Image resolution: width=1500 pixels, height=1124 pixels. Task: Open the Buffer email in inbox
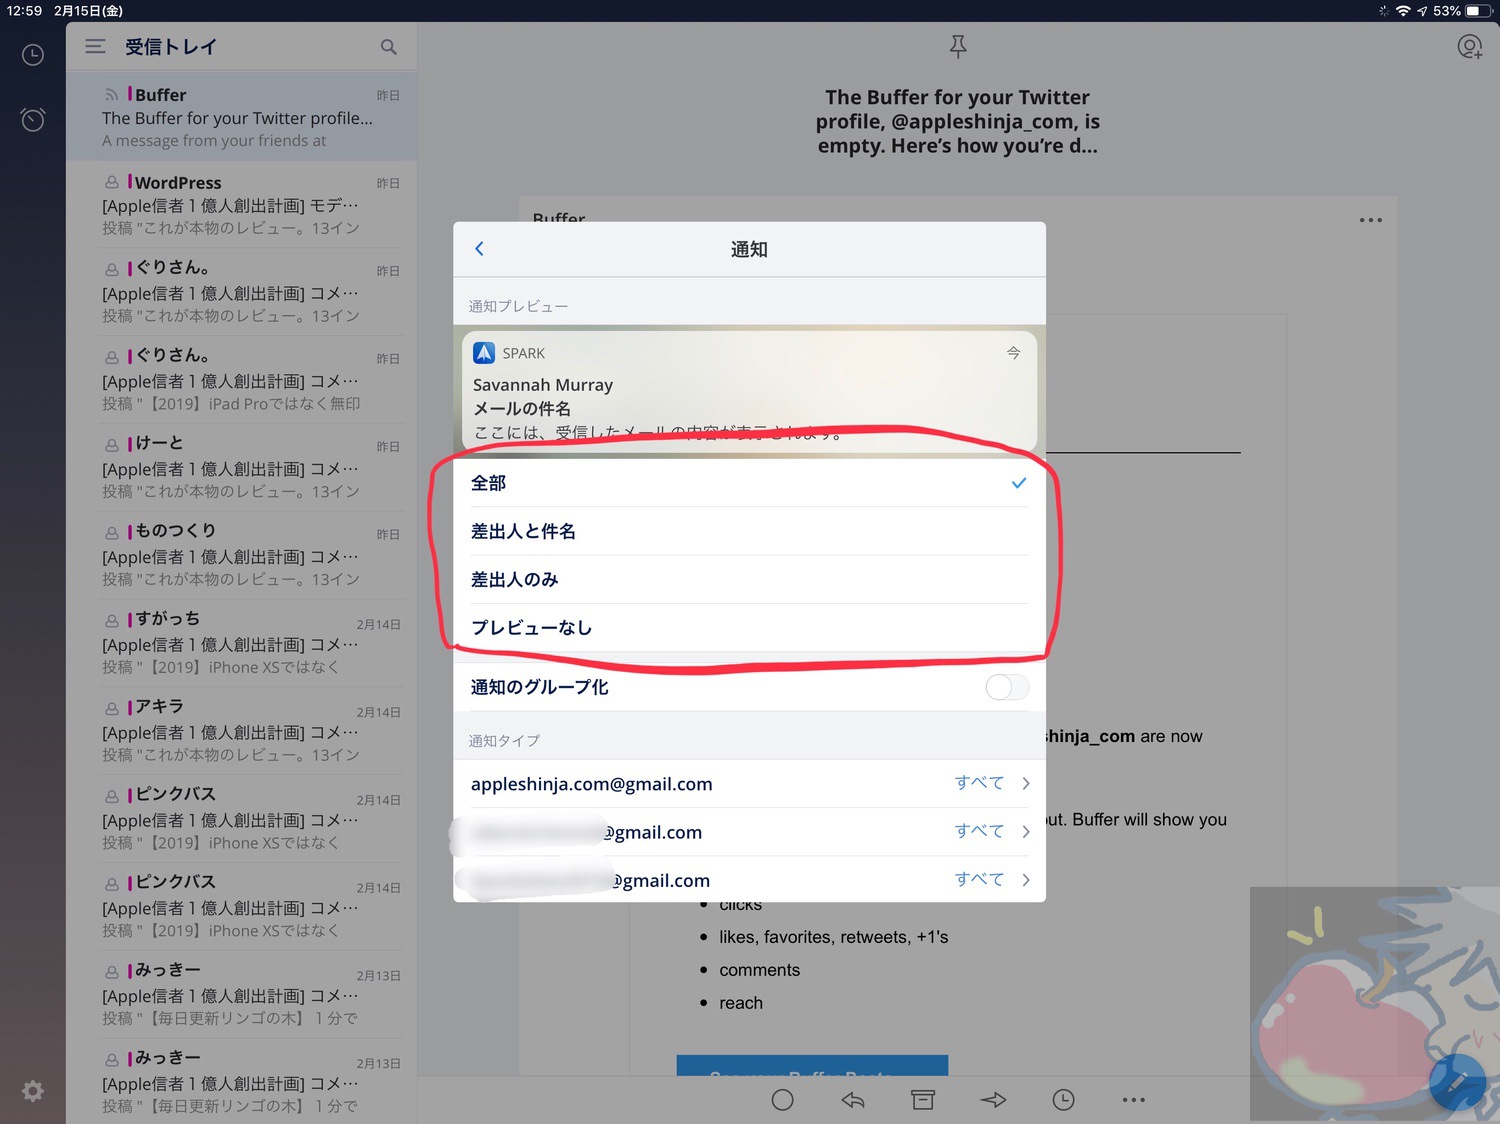[241, 117]
